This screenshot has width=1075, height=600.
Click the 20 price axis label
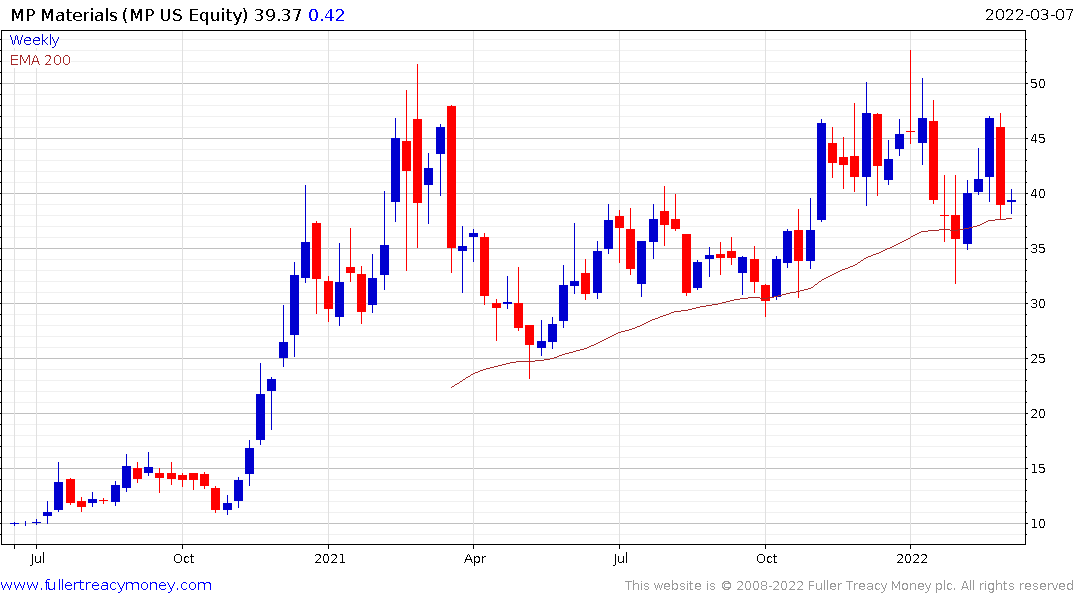click(x=1037, y=413)
